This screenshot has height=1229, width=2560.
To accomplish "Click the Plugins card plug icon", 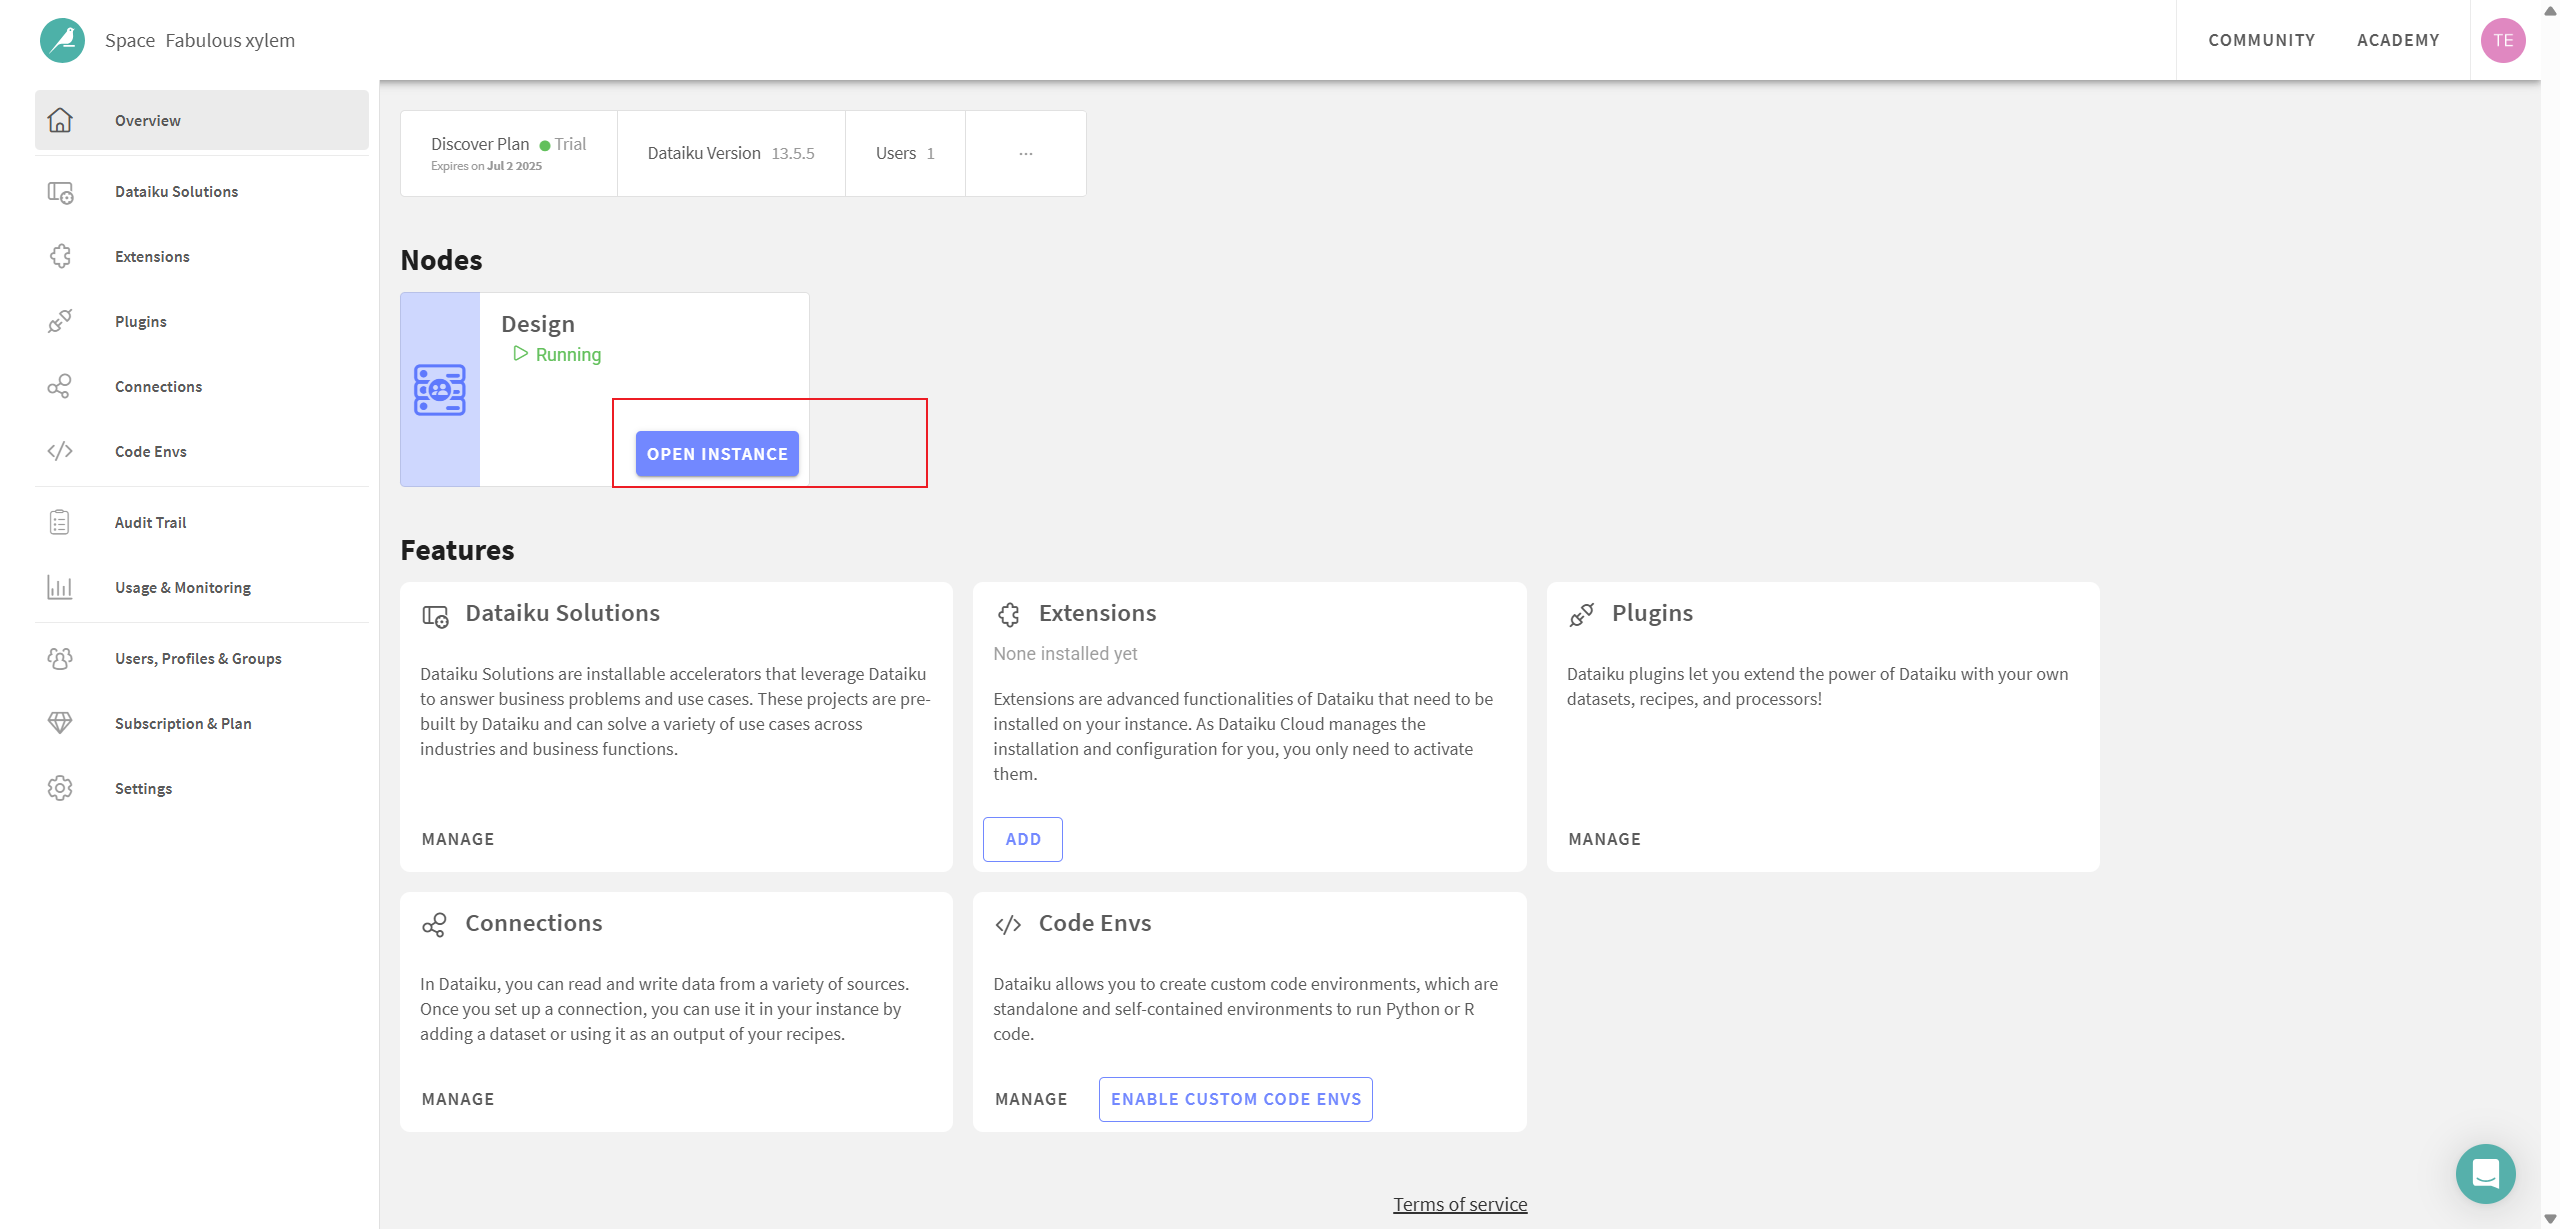I will click(x=1582, y=615).
